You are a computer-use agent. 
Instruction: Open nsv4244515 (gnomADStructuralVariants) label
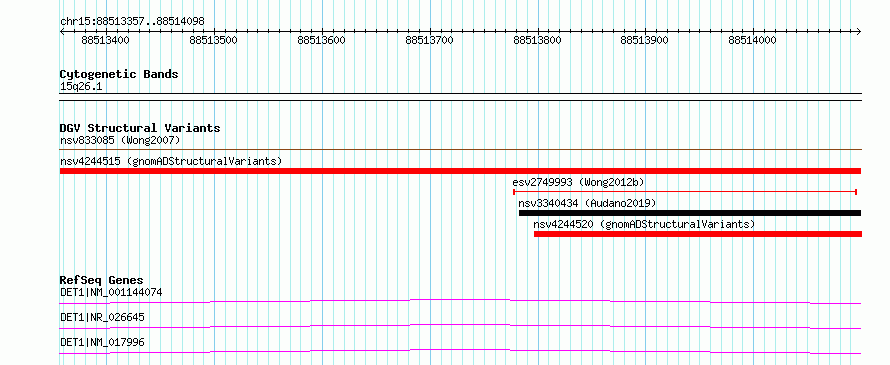[171, 161]
